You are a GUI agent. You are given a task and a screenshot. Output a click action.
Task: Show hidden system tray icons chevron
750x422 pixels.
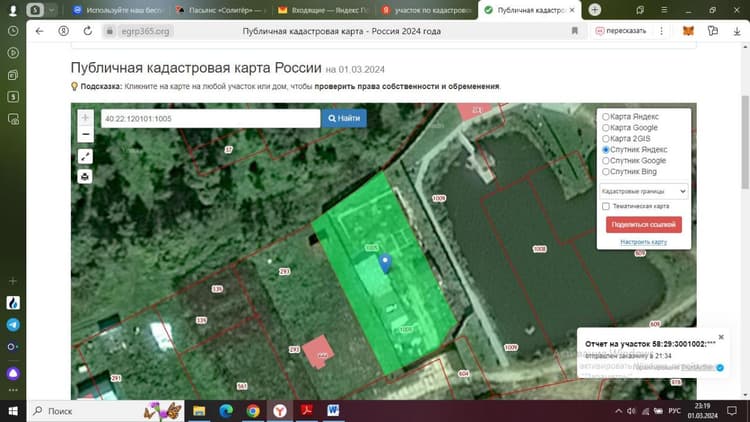coord(618,411)
